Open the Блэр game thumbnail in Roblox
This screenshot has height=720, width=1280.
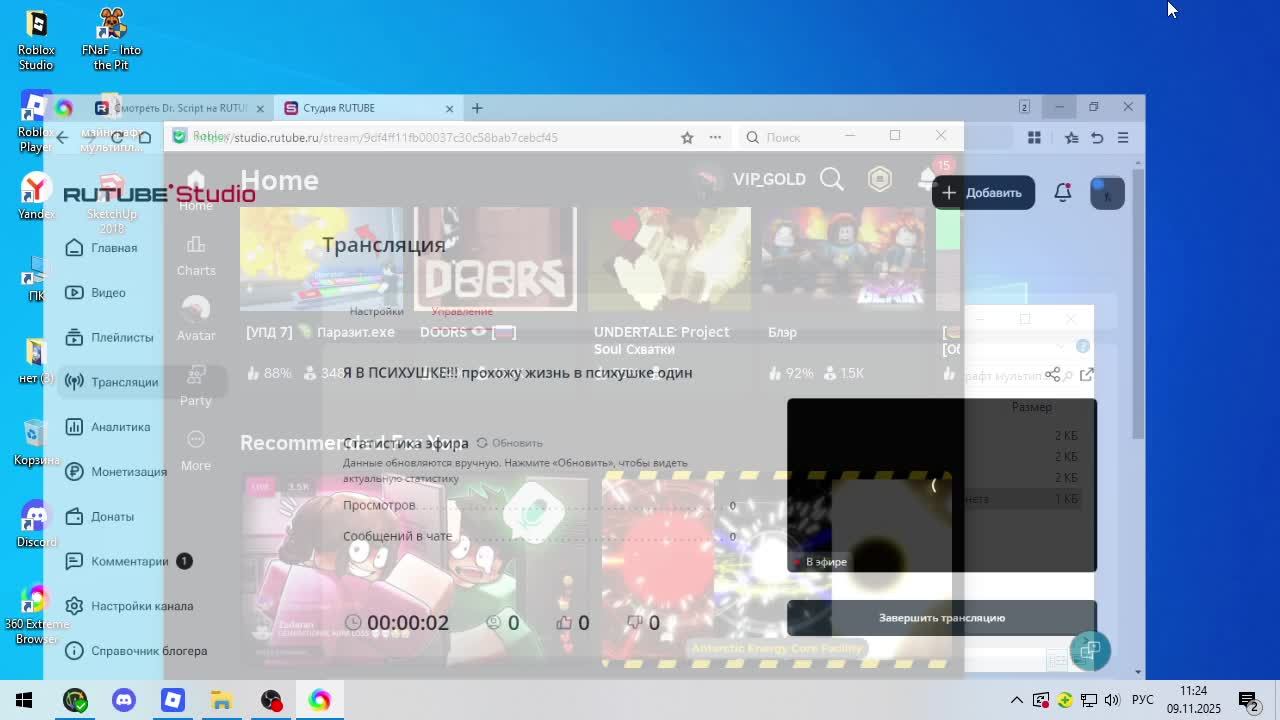click(843, 258)
